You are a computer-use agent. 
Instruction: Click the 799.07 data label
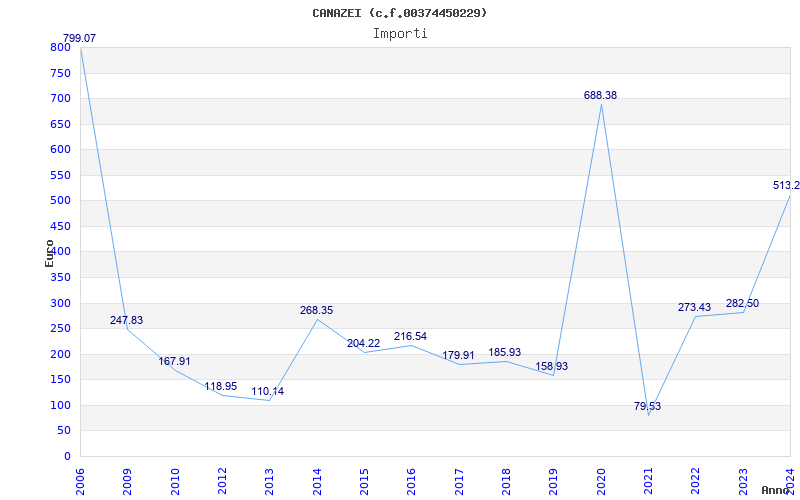tap(80, 38)
